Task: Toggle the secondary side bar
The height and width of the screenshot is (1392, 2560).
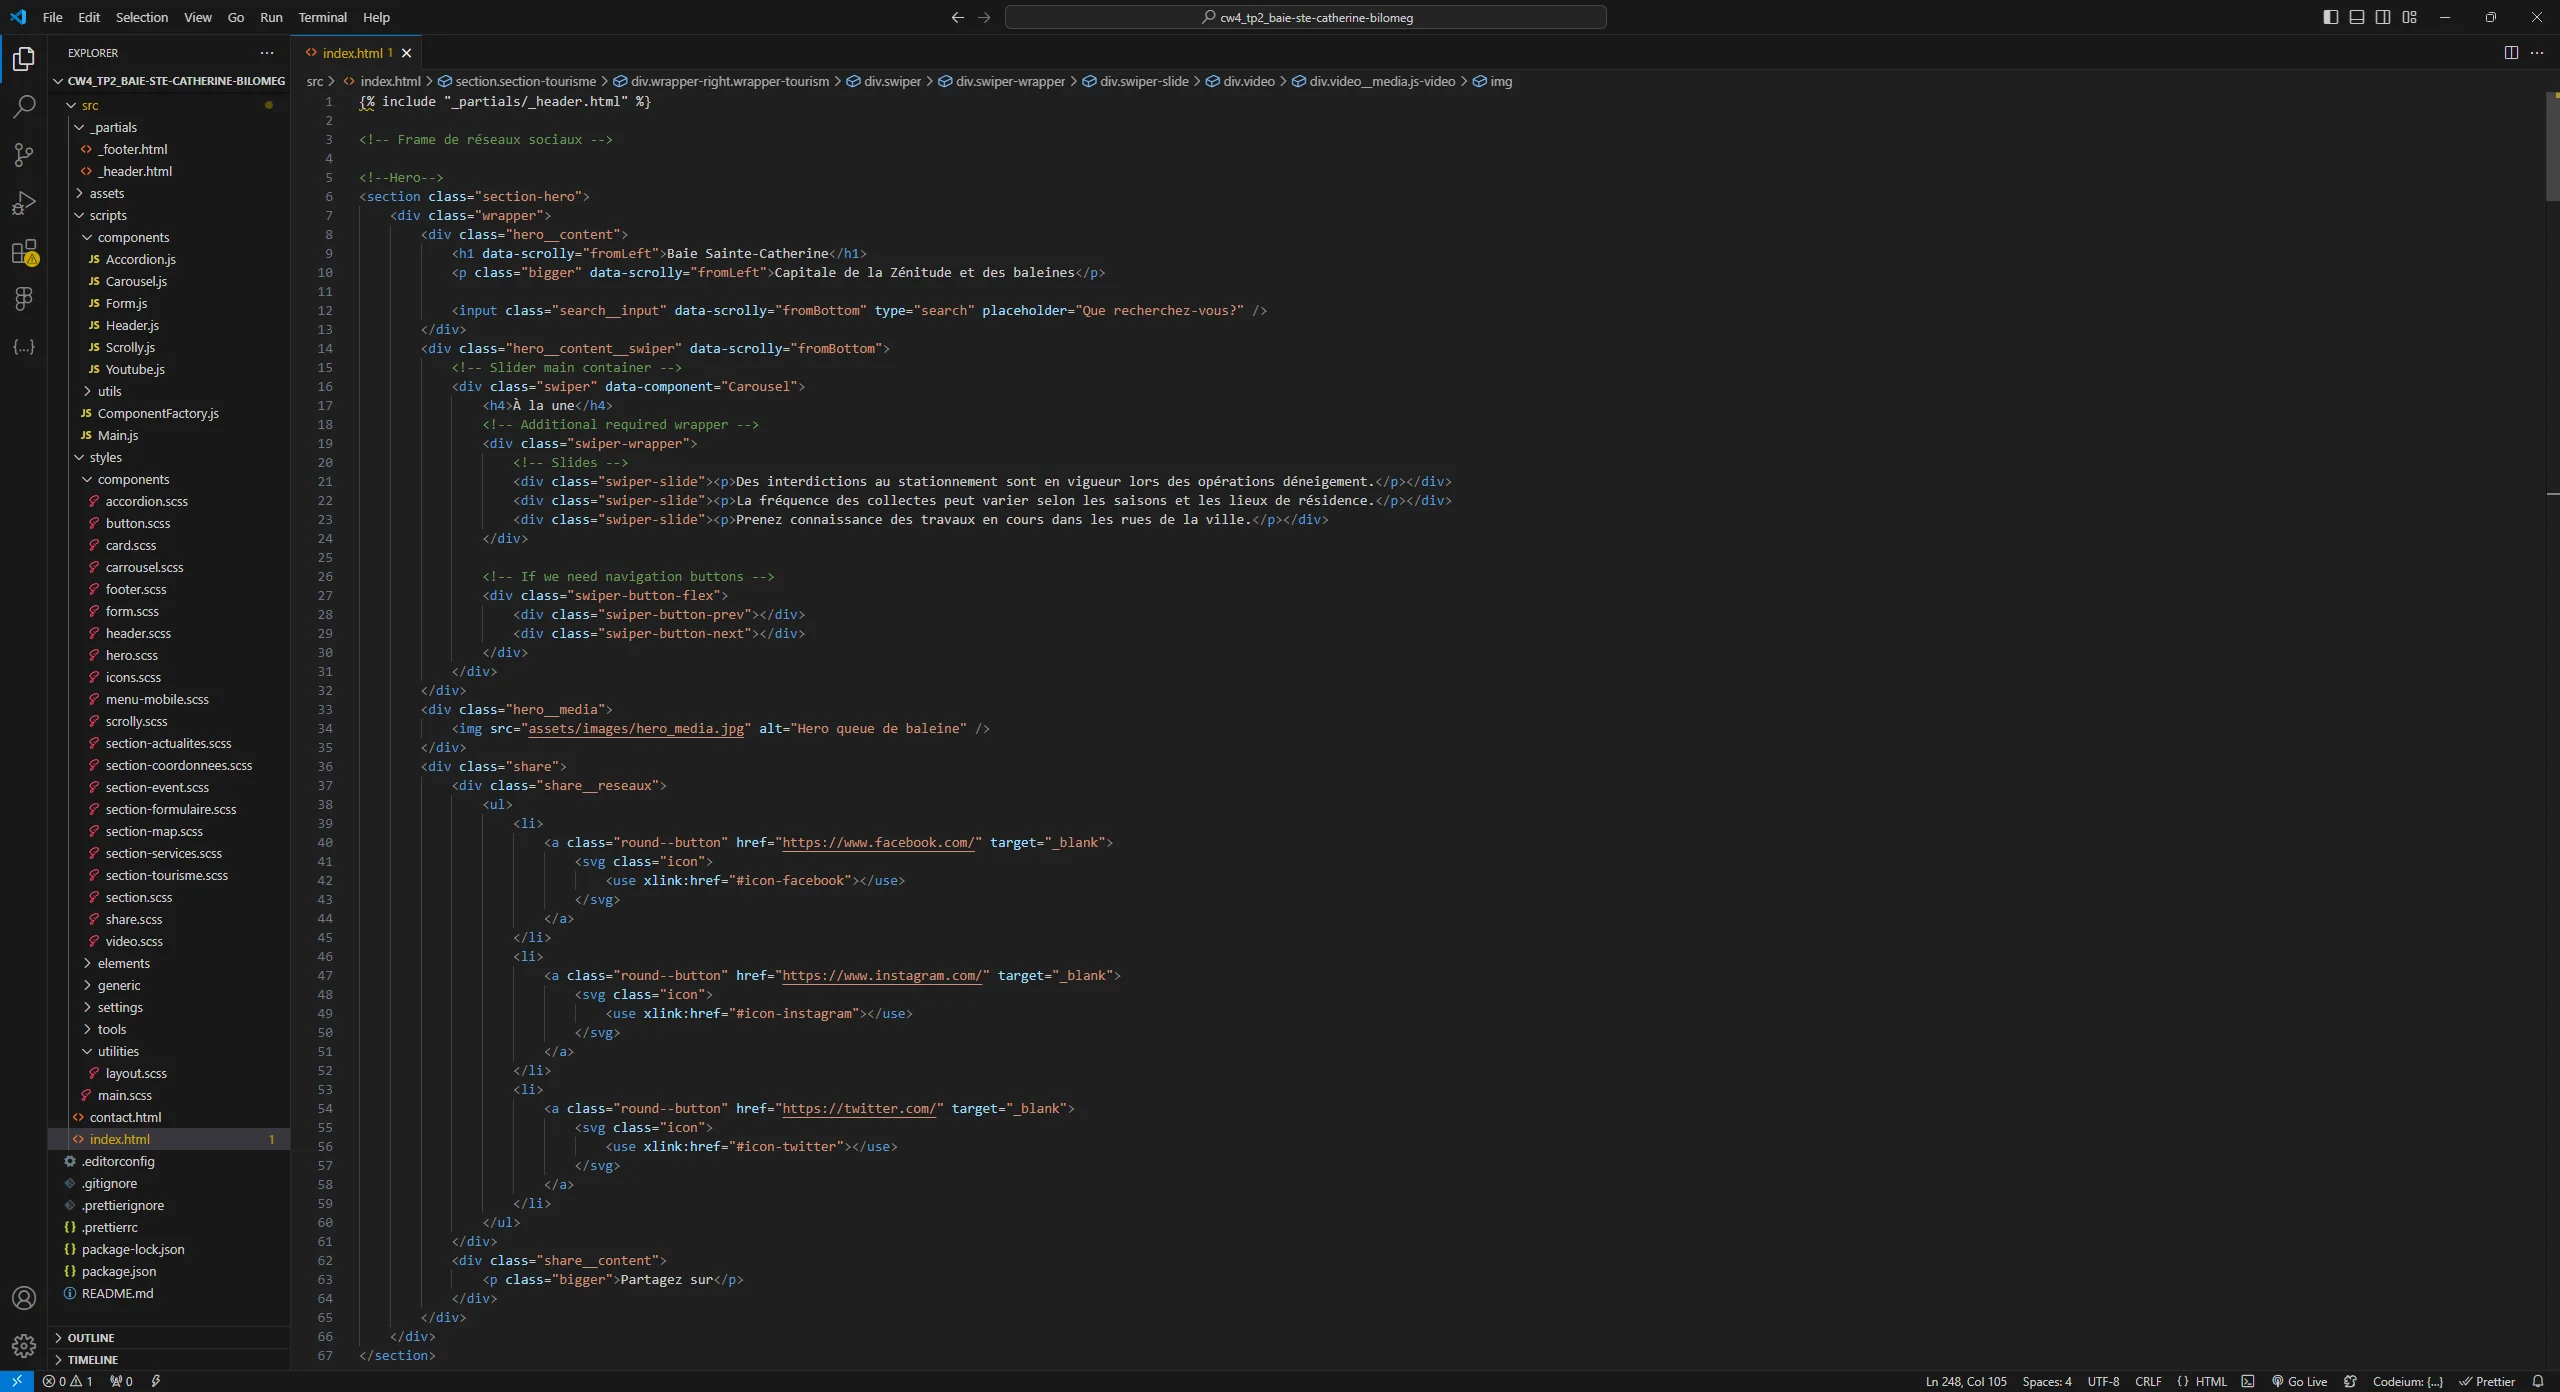Action: 2381,17
